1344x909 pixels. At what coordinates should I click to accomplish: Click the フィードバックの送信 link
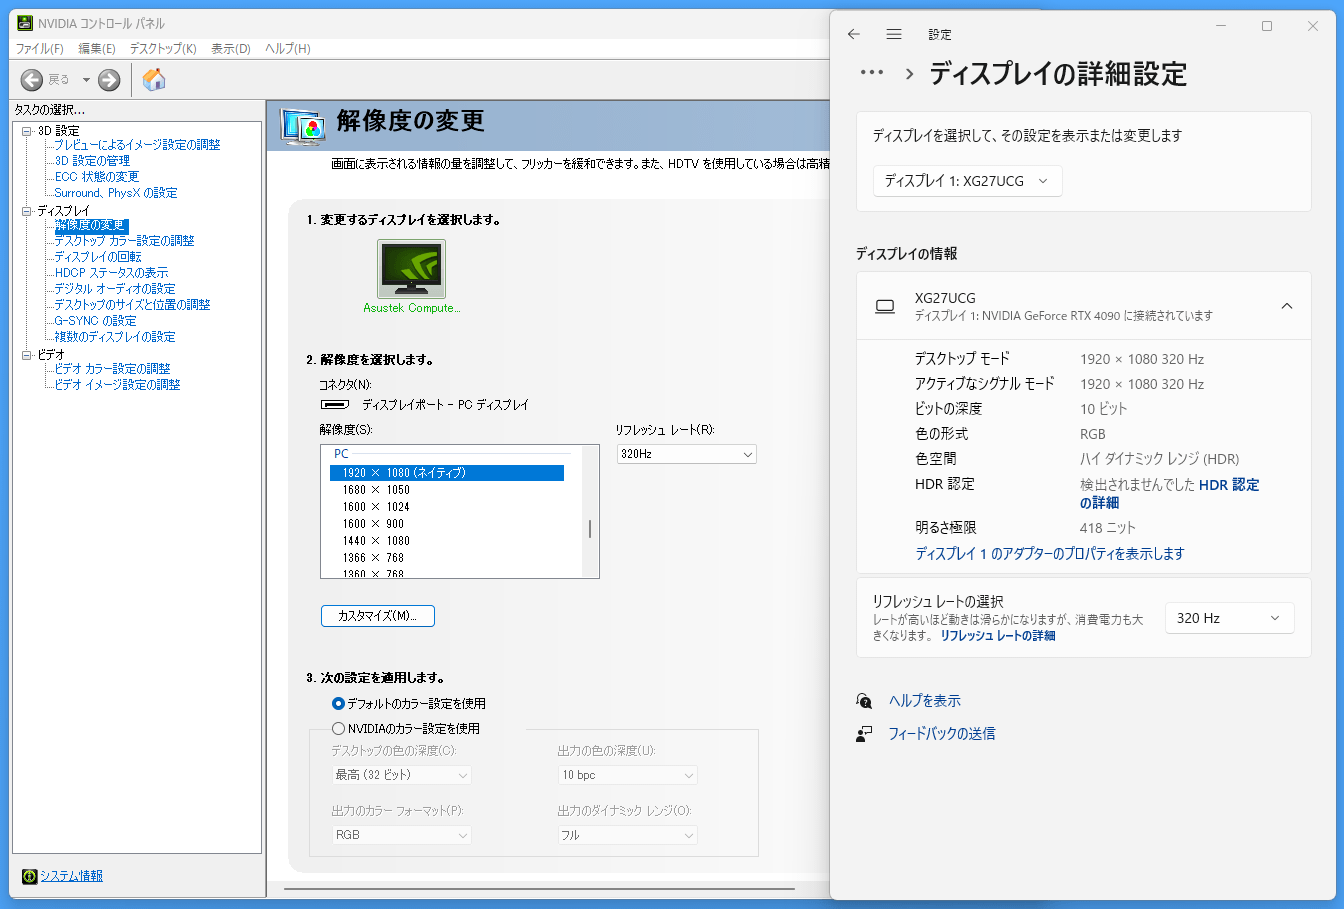pyautogui.click(x=942, y=734)
